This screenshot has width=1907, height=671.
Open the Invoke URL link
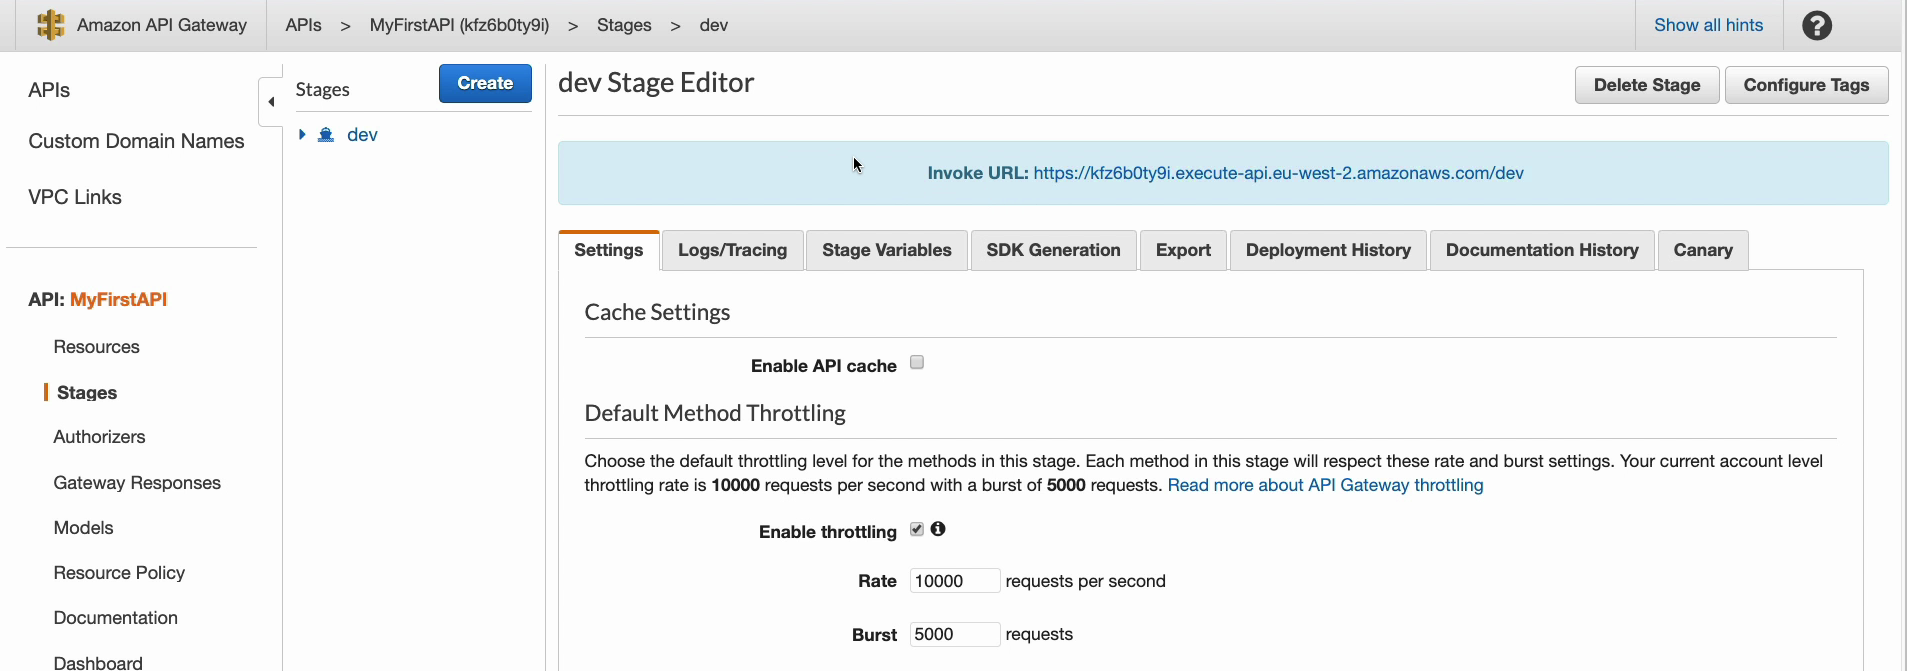point(1279,173)
